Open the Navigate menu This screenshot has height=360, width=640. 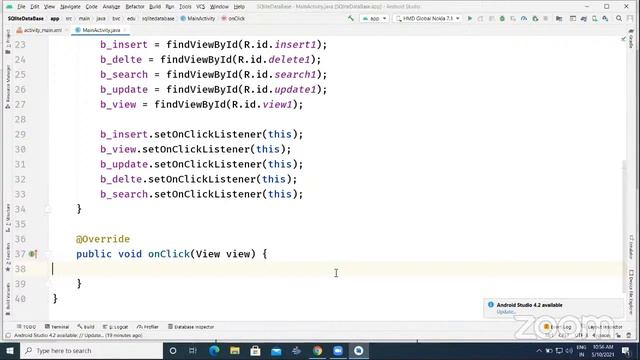point(70,7)
